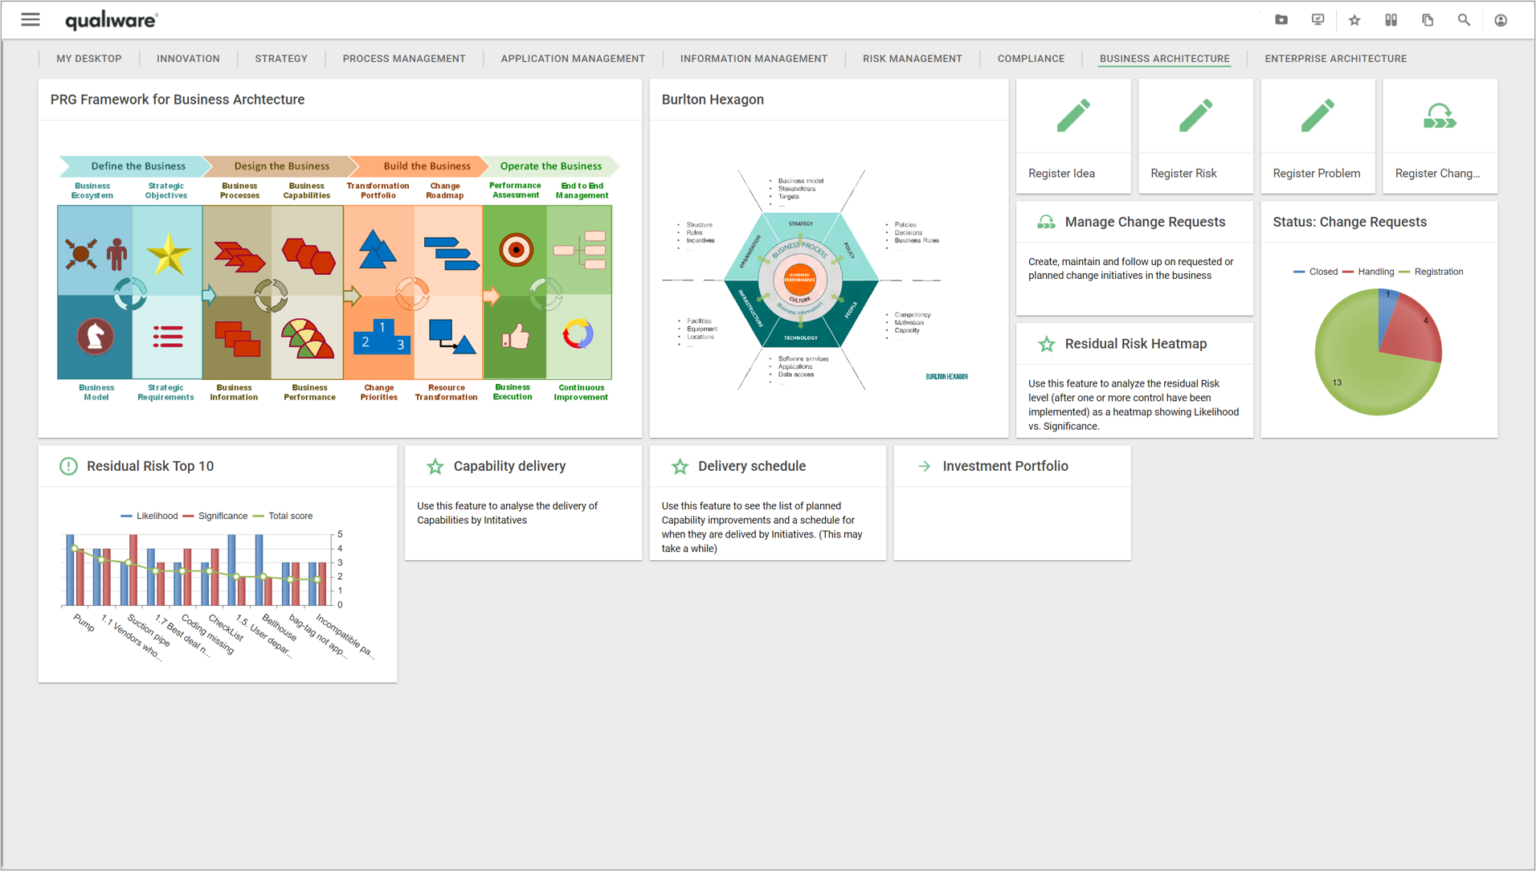This screenshot has width=1536, height=871.
Task: Click the Register Idea pencil icon
Action: (x=1073, y=114)
